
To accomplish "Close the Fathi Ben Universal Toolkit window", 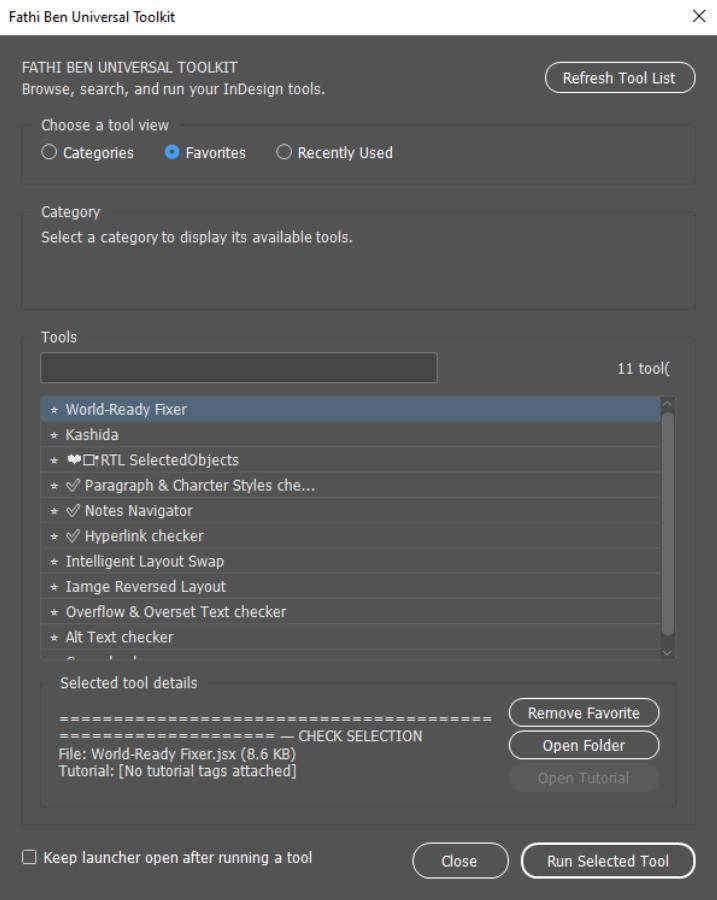I will [x=699, y=16].
